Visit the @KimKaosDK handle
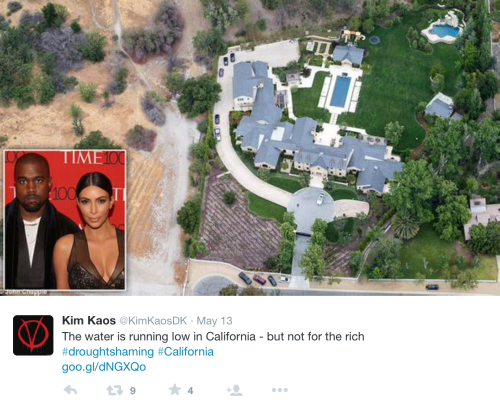This screenshot has width=500, height=411. [x=153, y=321]
